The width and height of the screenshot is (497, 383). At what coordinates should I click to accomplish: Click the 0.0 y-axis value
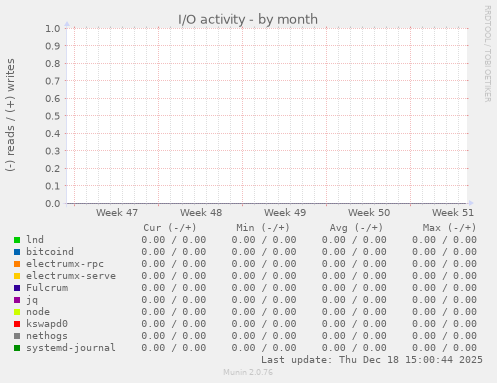click(x=53, y=203)
